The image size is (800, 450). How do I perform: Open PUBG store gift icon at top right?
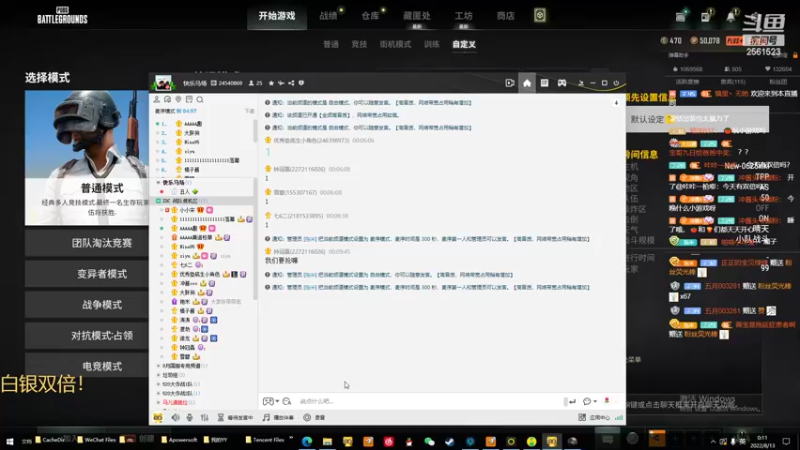tap(681, 16)
